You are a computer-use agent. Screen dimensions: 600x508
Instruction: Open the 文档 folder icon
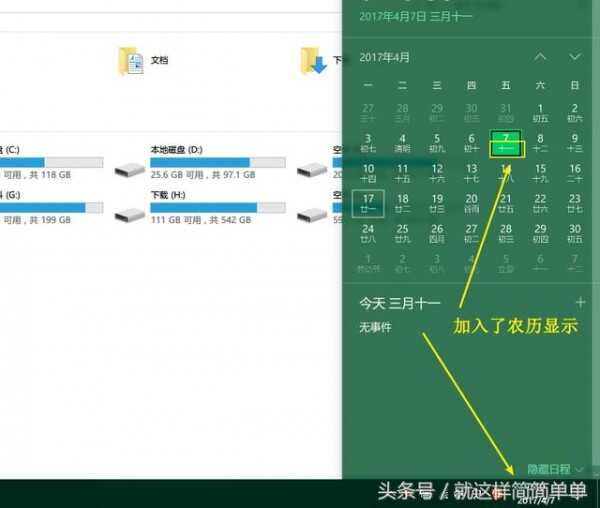click(x=130, y=61)
